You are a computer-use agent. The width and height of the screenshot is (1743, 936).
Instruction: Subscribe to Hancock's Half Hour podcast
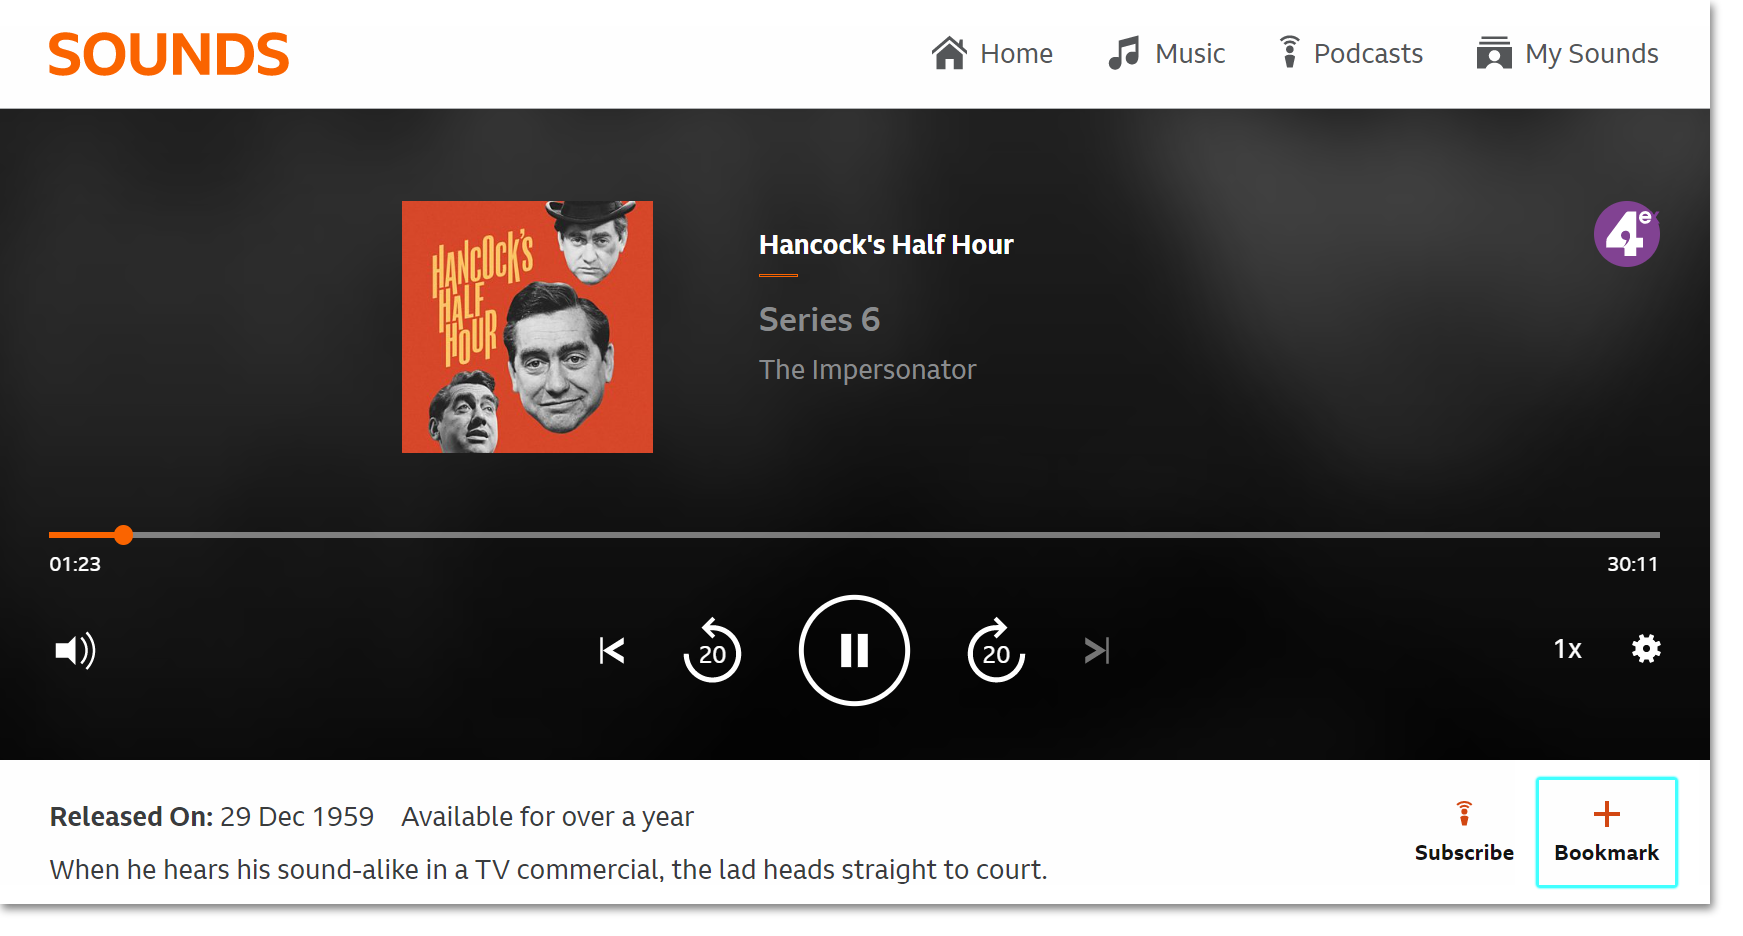point(1464,831)
